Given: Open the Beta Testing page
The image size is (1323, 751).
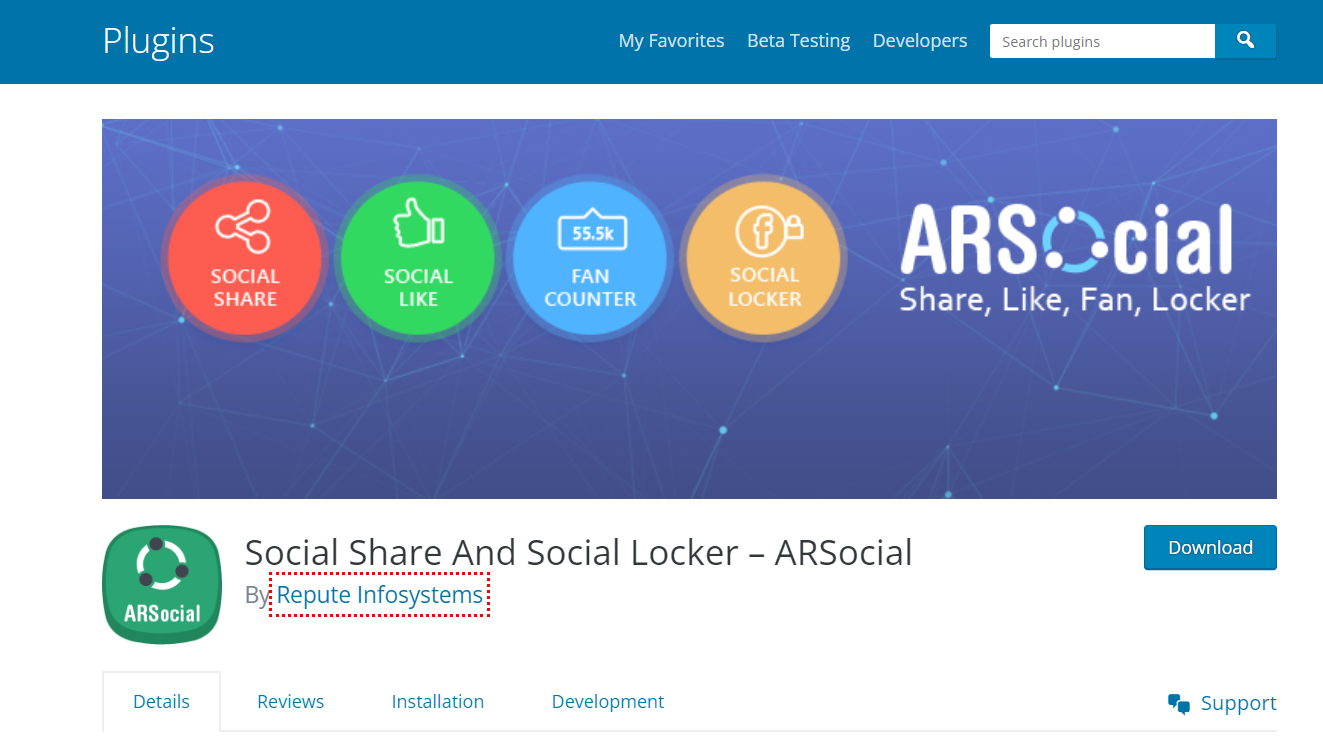Looking at the screenshot, I should coord(798,40).
